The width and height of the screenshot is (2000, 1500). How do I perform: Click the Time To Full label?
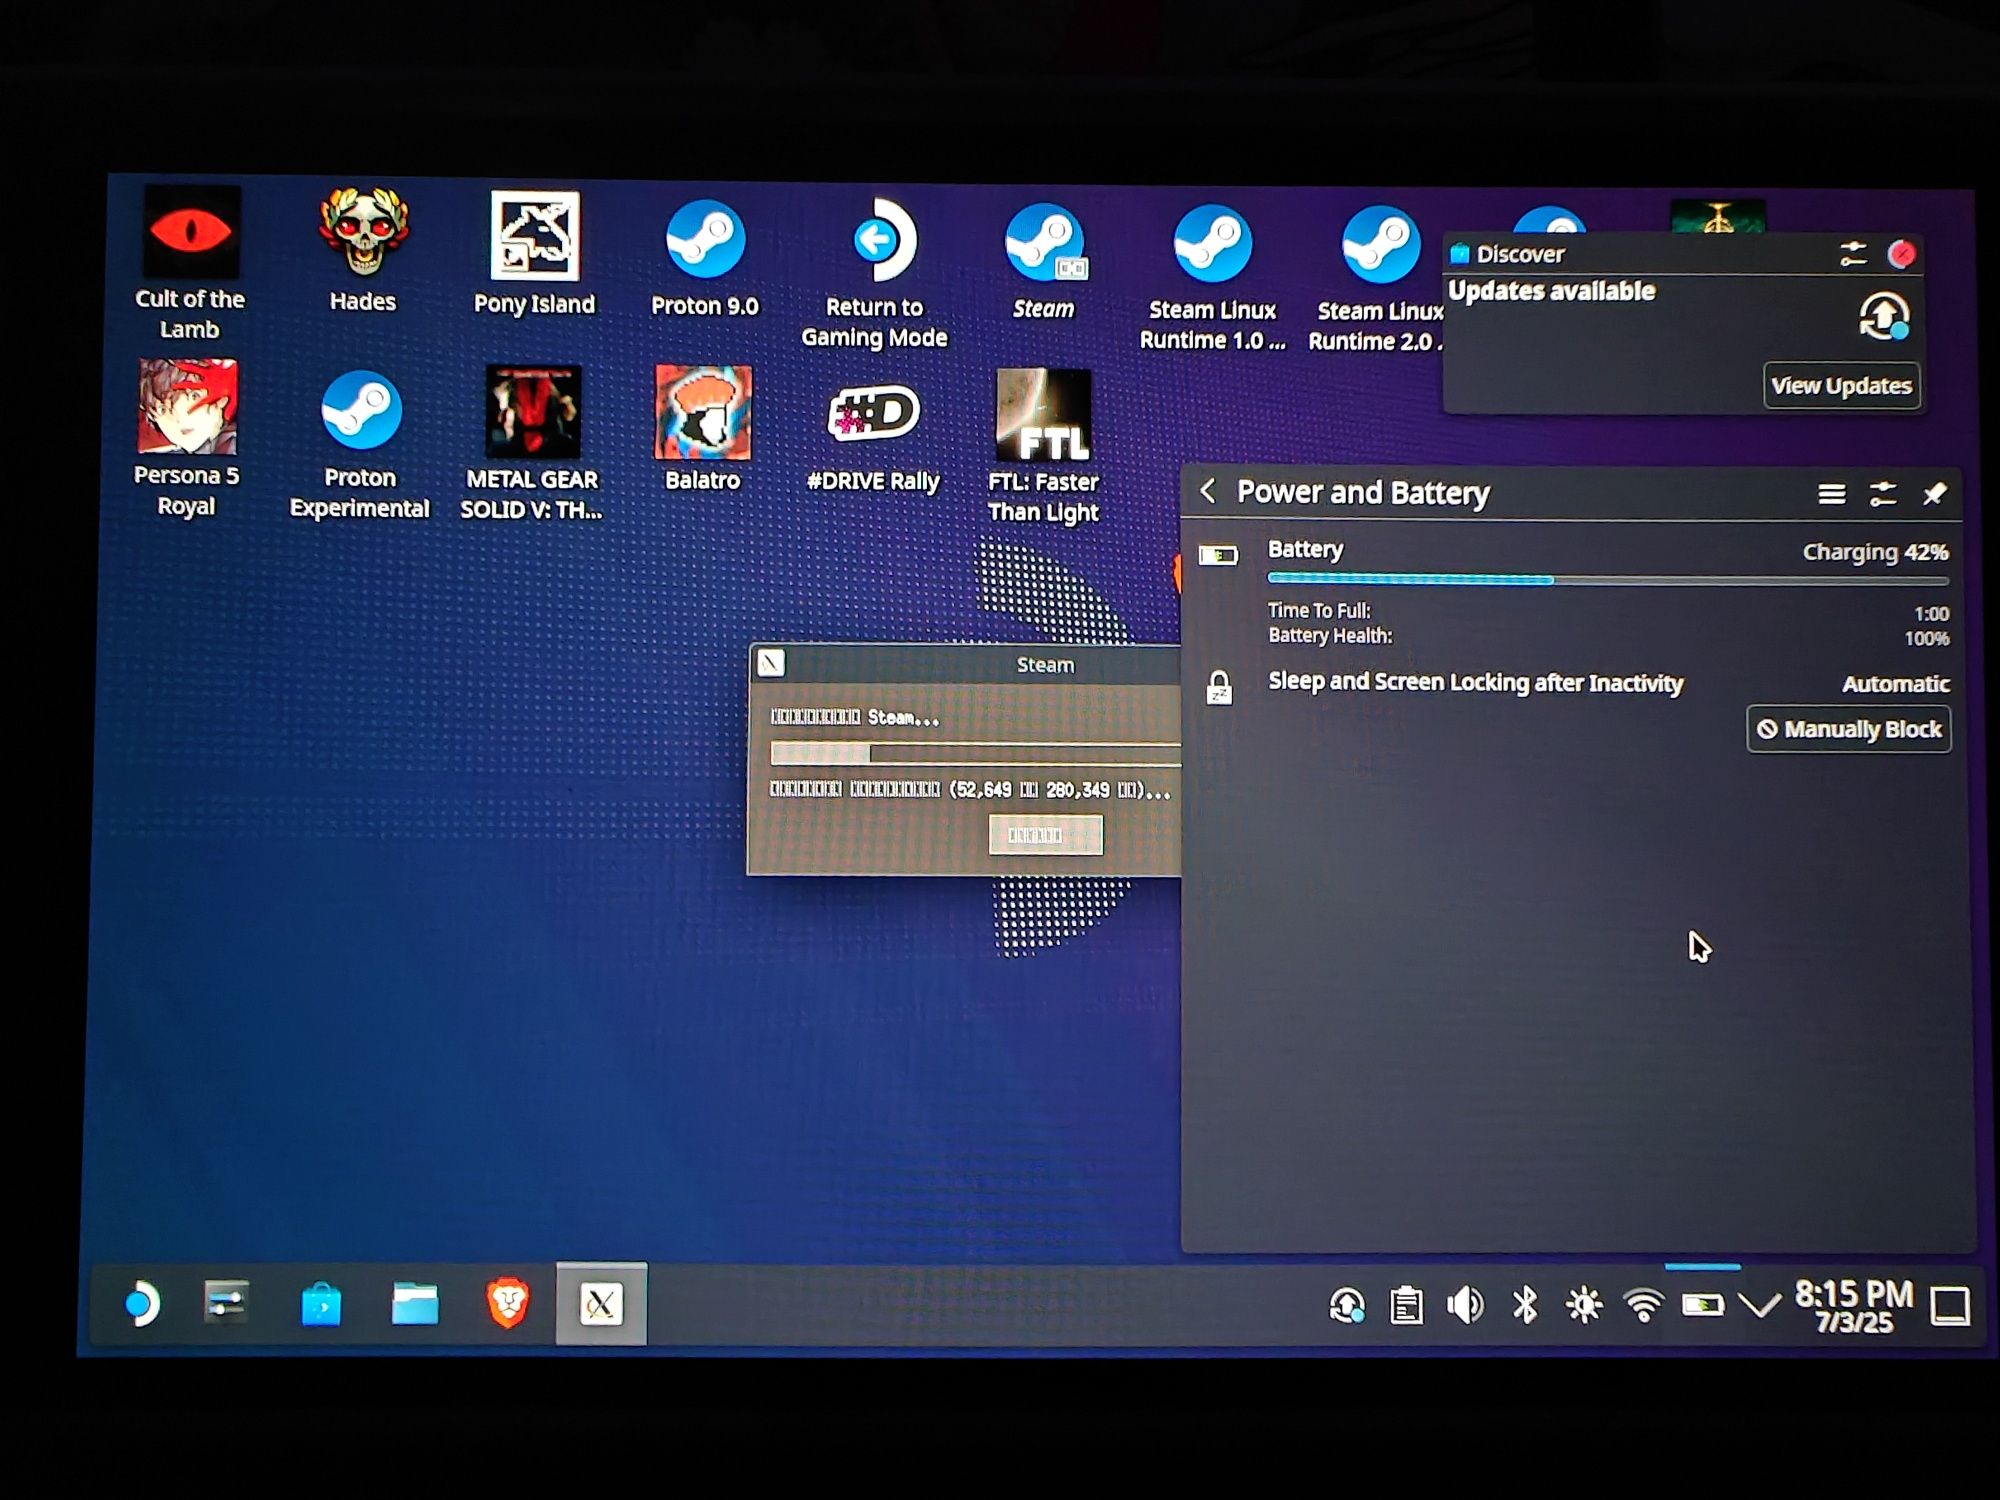click(1319, 610)
